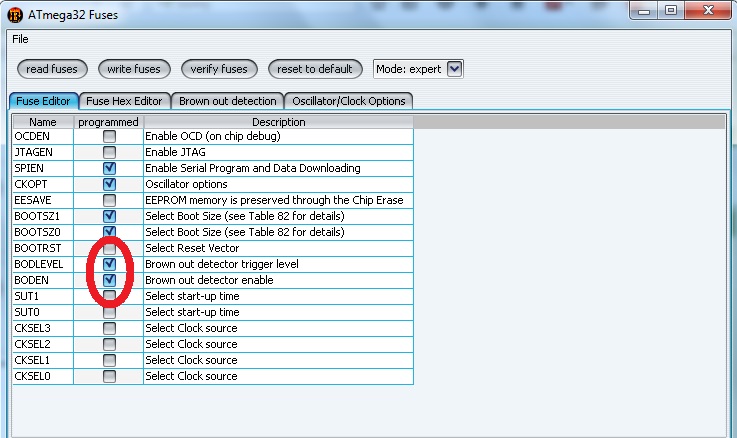This screenshot has height=438, width=737.
Task: Enable the OCDEN fuse checkbox
Action: coord(109,136)
